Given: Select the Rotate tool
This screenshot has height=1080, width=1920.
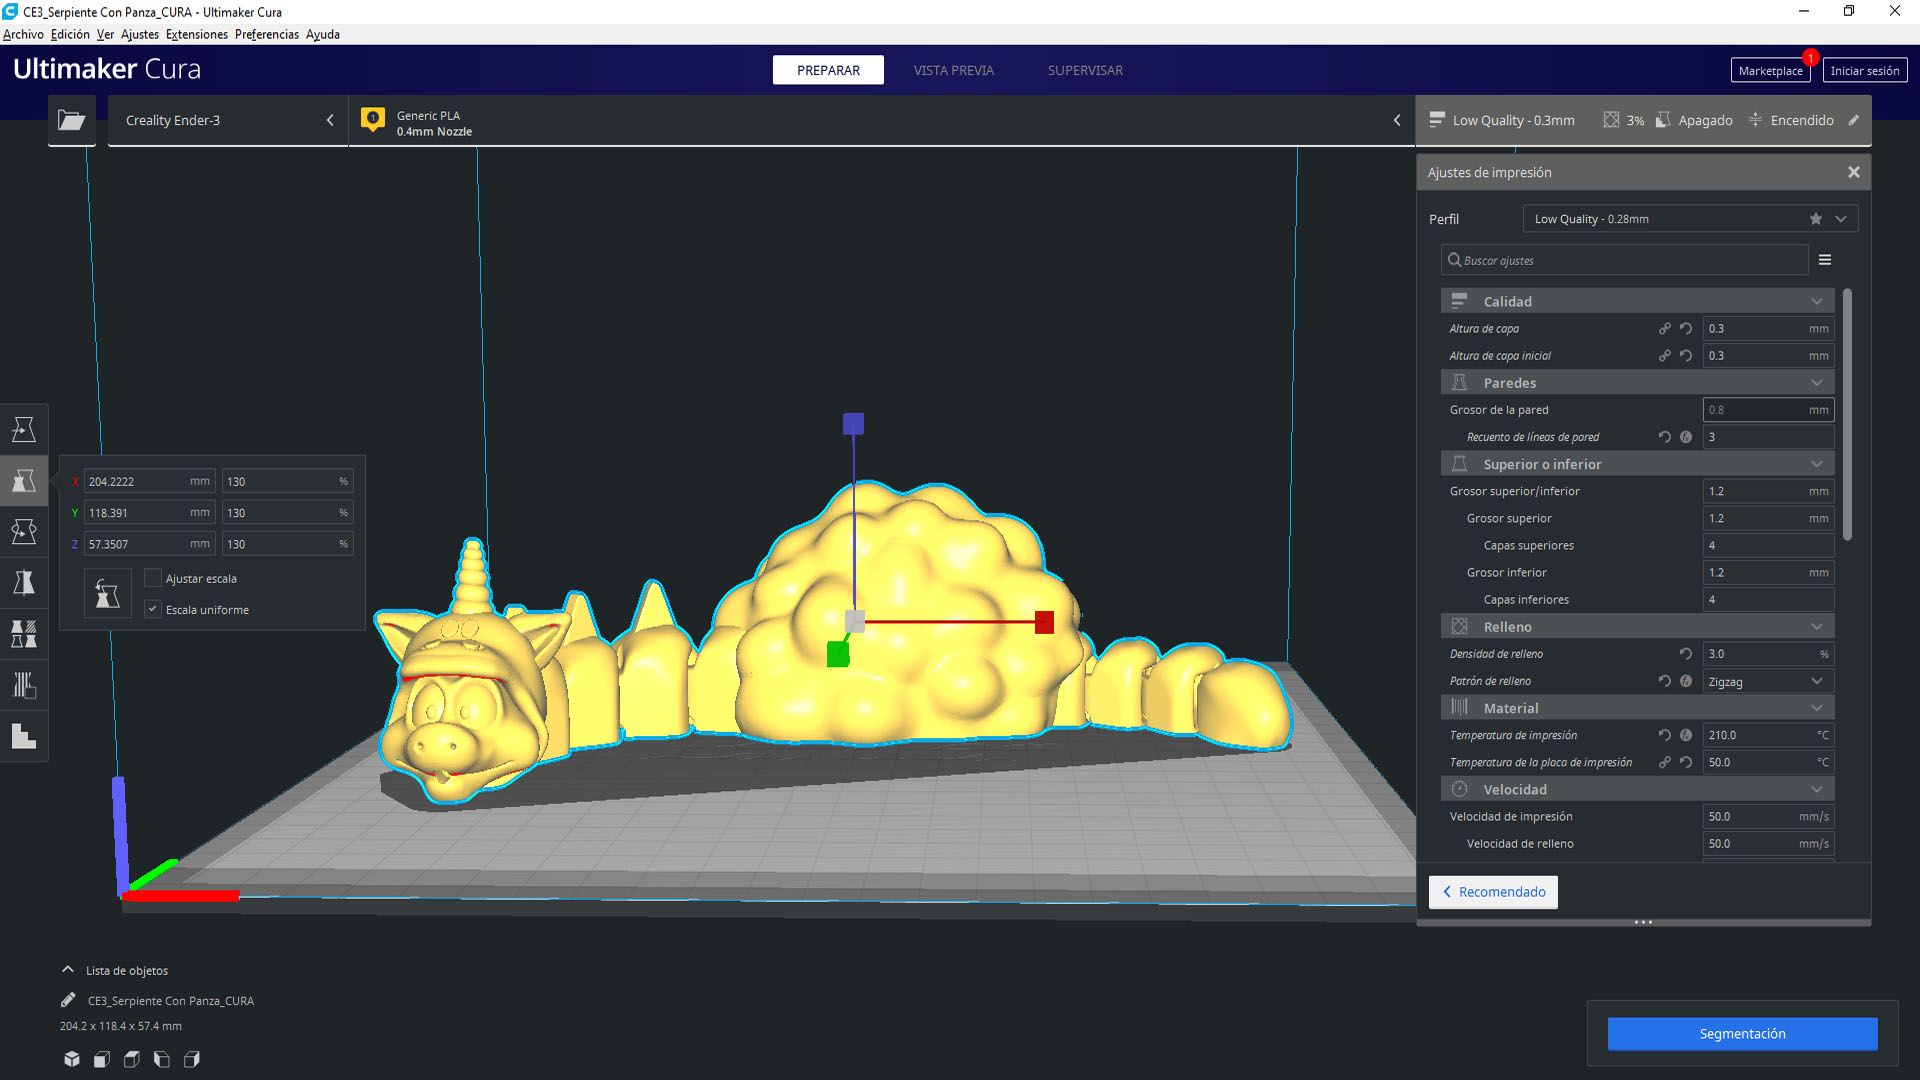Looking at the screenshot, I should pyautogui.click(x=24, y=531).
